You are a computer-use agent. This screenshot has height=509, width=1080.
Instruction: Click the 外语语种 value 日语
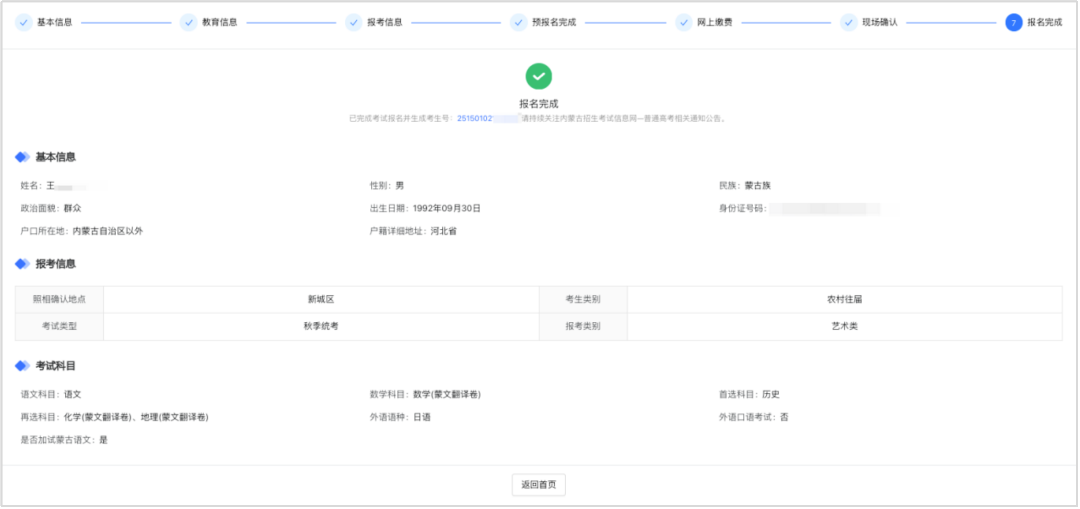pos(422,418)
